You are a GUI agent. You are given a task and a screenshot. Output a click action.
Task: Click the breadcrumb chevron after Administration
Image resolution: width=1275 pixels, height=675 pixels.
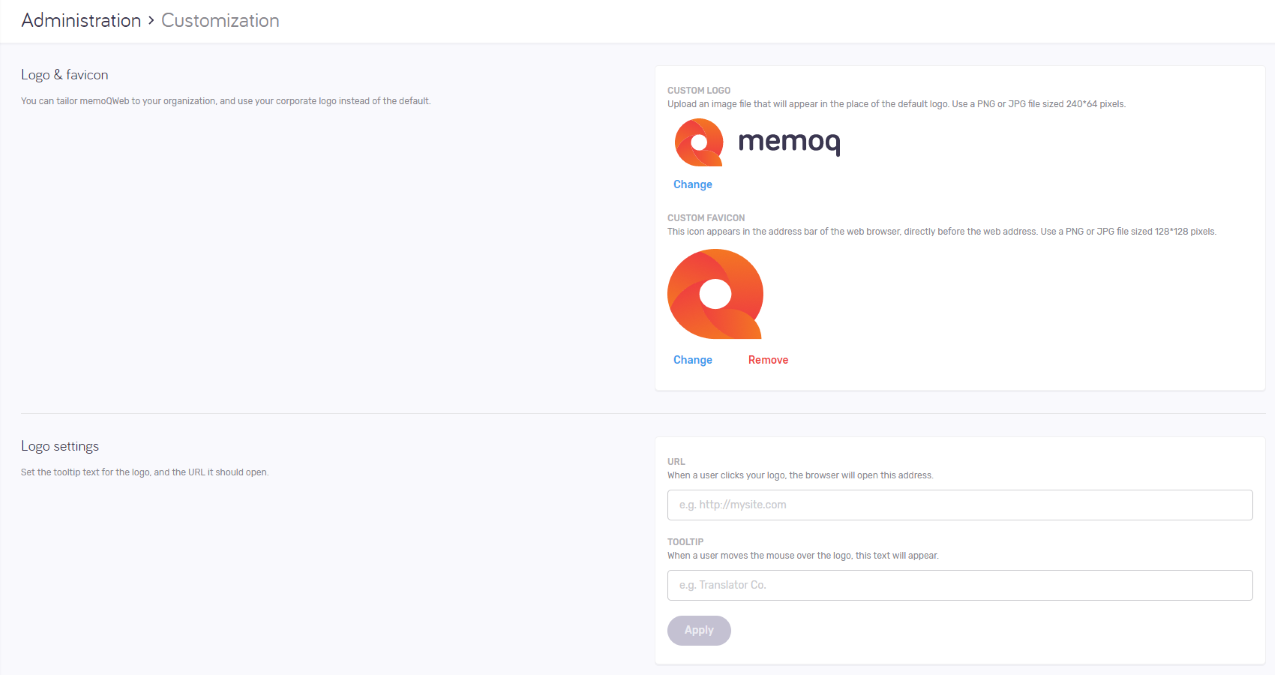tap(151, 21)
